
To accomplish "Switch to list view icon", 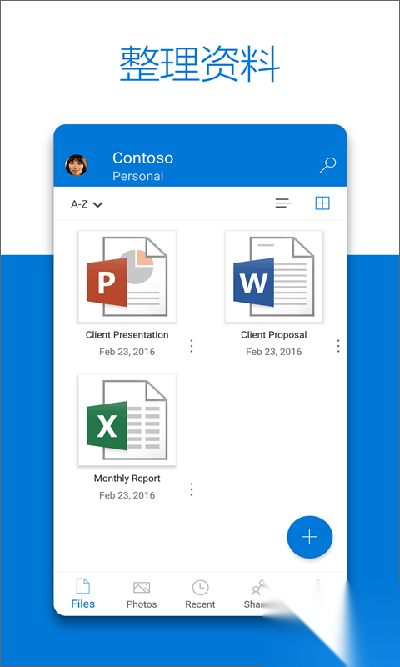I will pyautogui.click(x=283, y=203).
